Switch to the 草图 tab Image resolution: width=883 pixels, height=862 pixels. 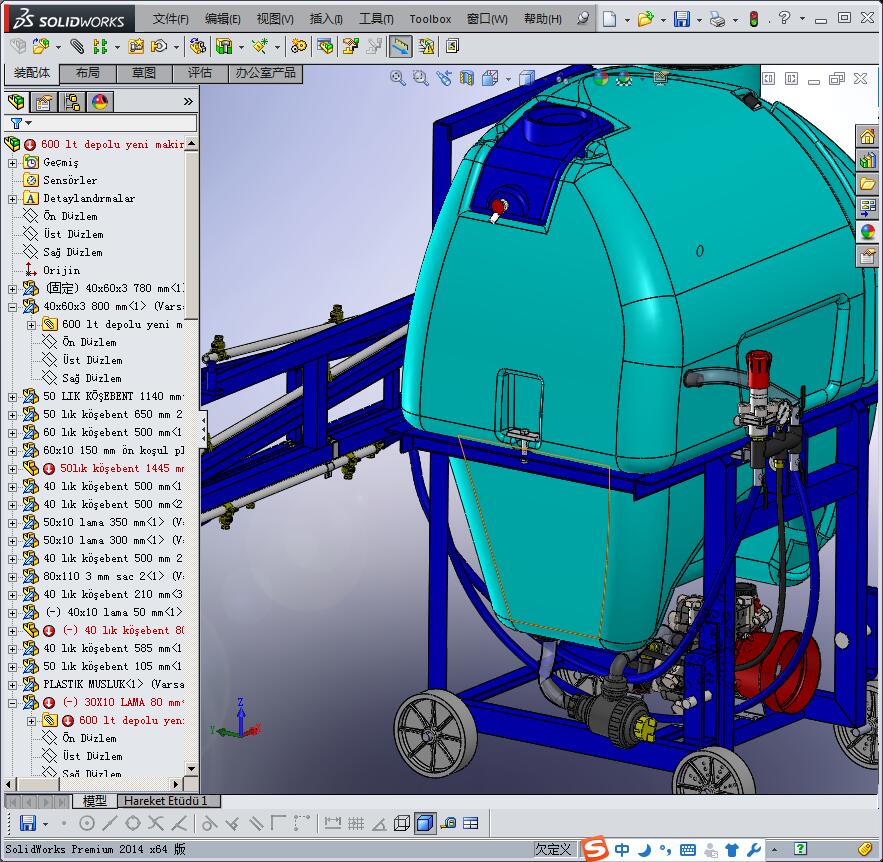(x=143, y=73)
